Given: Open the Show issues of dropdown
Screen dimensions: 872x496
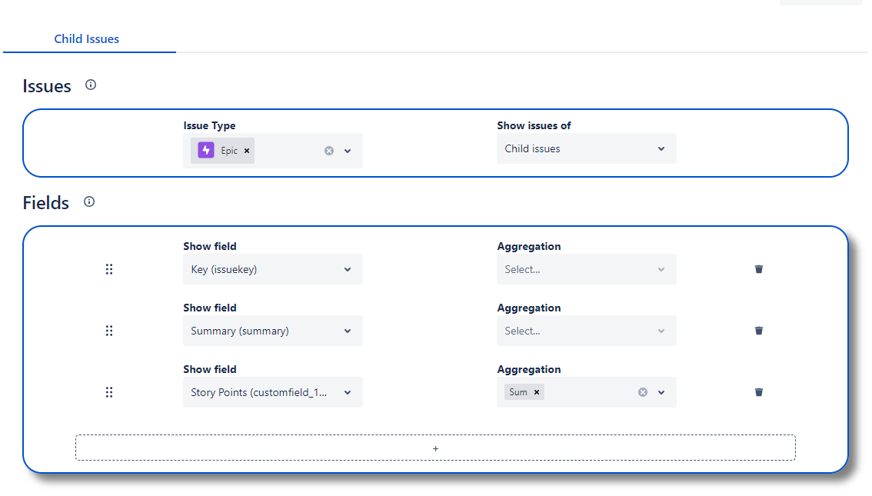Looking at the screenshot, I should [586, 149].
